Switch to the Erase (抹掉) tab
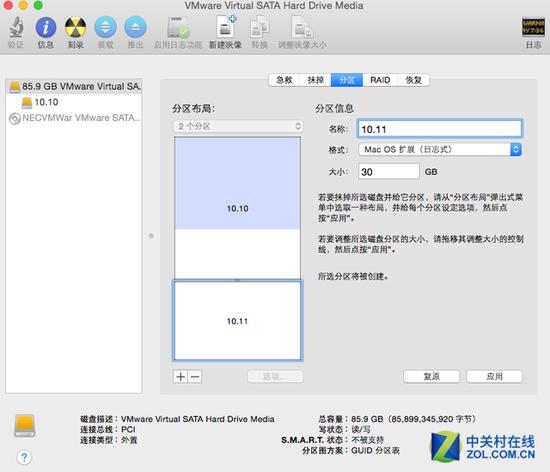The width and height of the screenshot is (550, 472). coord(315,80)
